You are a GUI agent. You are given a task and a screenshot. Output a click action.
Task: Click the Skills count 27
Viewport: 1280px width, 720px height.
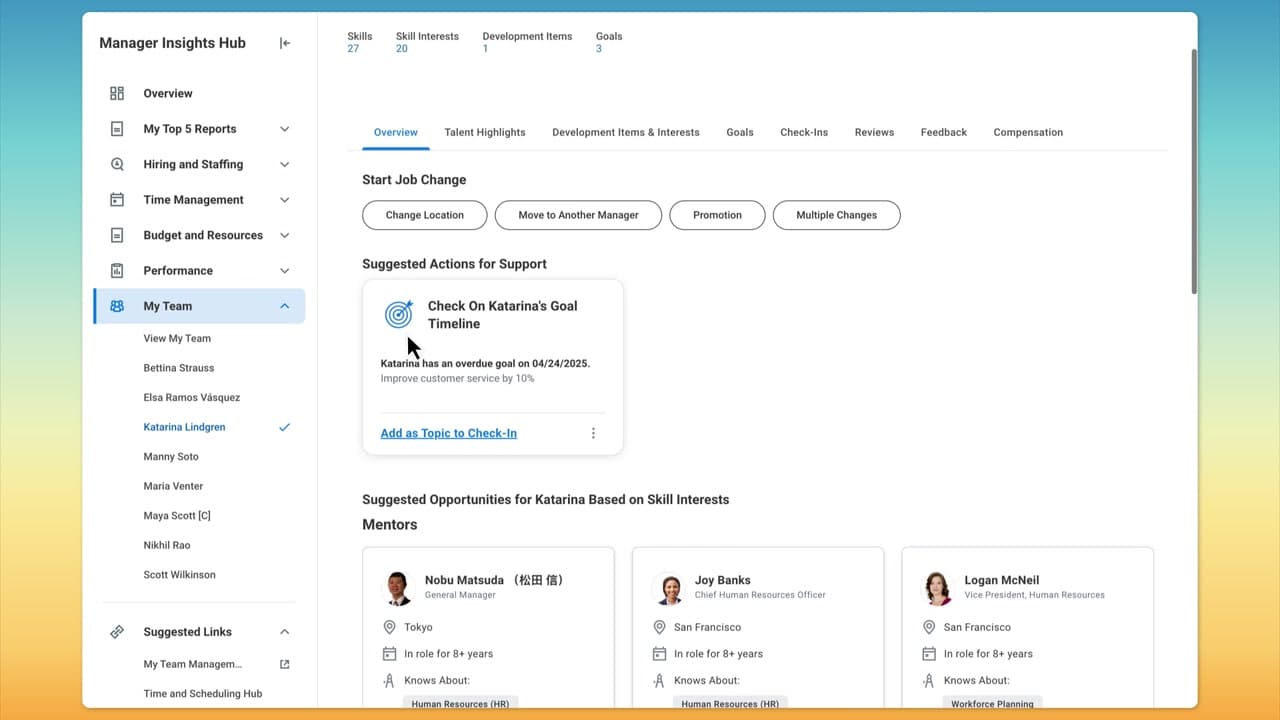point(353,48)
